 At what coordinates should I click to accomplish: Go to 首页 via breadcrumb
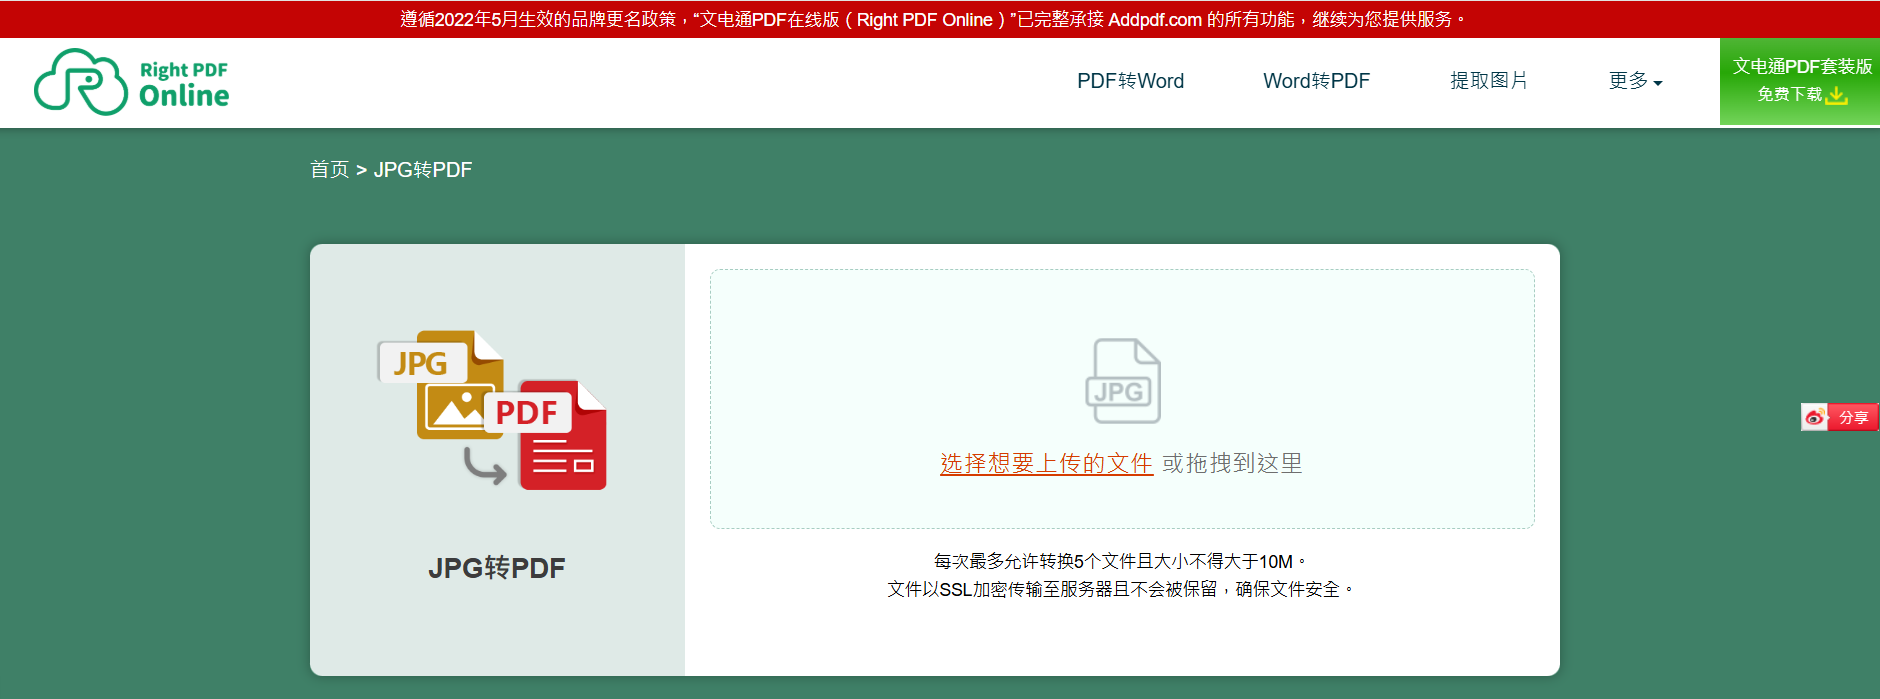click(x=329, y=170)
